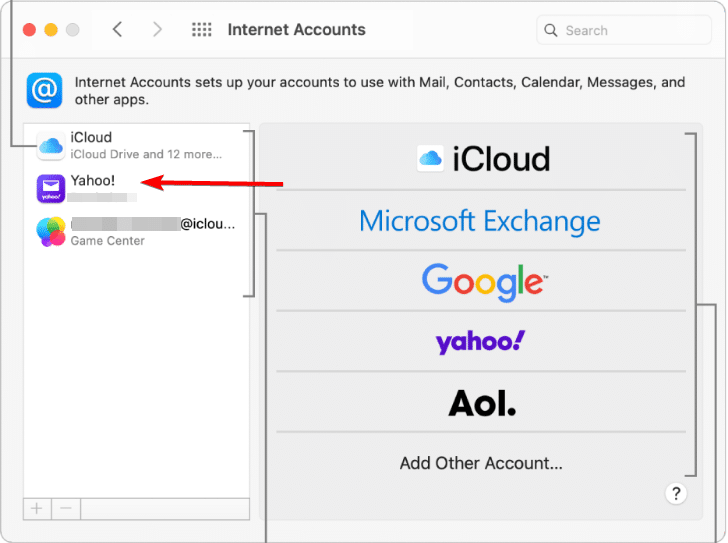Viewport: 728px width, 543px height.
Task: Click the colorful Game Center icon
Action: point(51,232)
